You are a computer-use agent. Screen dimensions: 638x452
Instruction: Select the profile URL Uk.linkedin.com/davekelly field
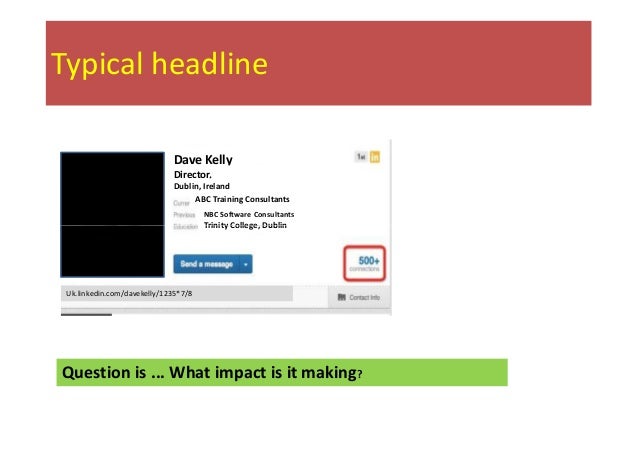click(177, 293)
